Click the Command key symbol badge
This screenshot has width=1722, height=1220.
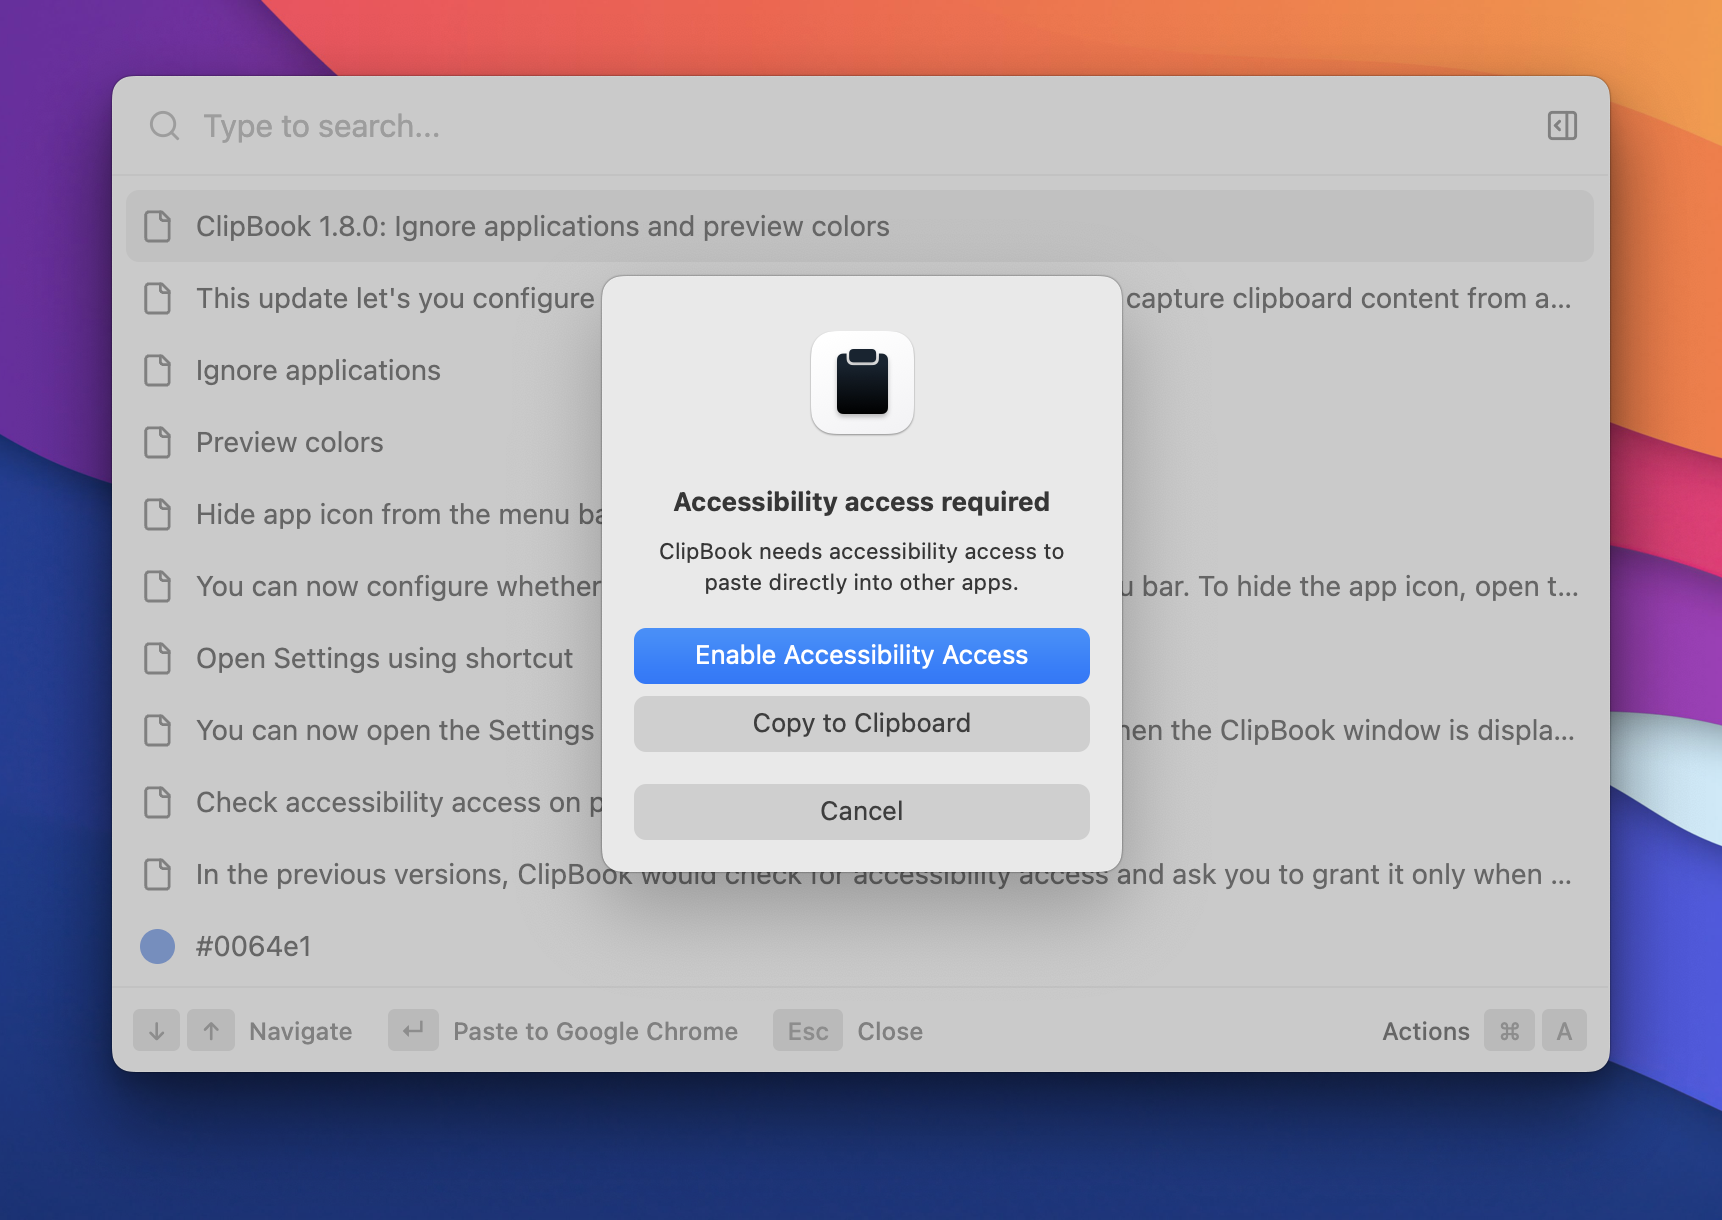[x=1510, y=1031]
